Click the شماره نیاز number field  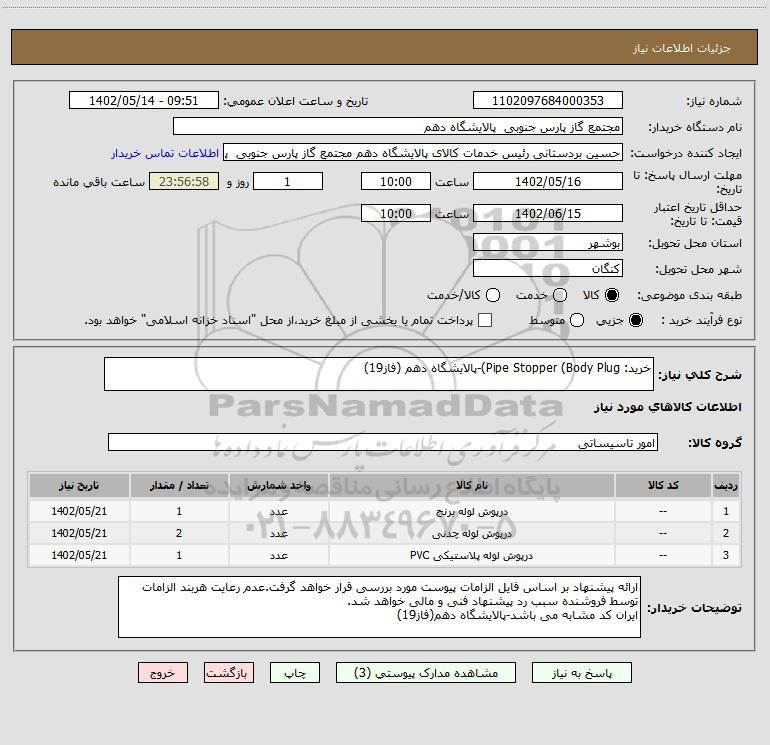tap(548, 100)
